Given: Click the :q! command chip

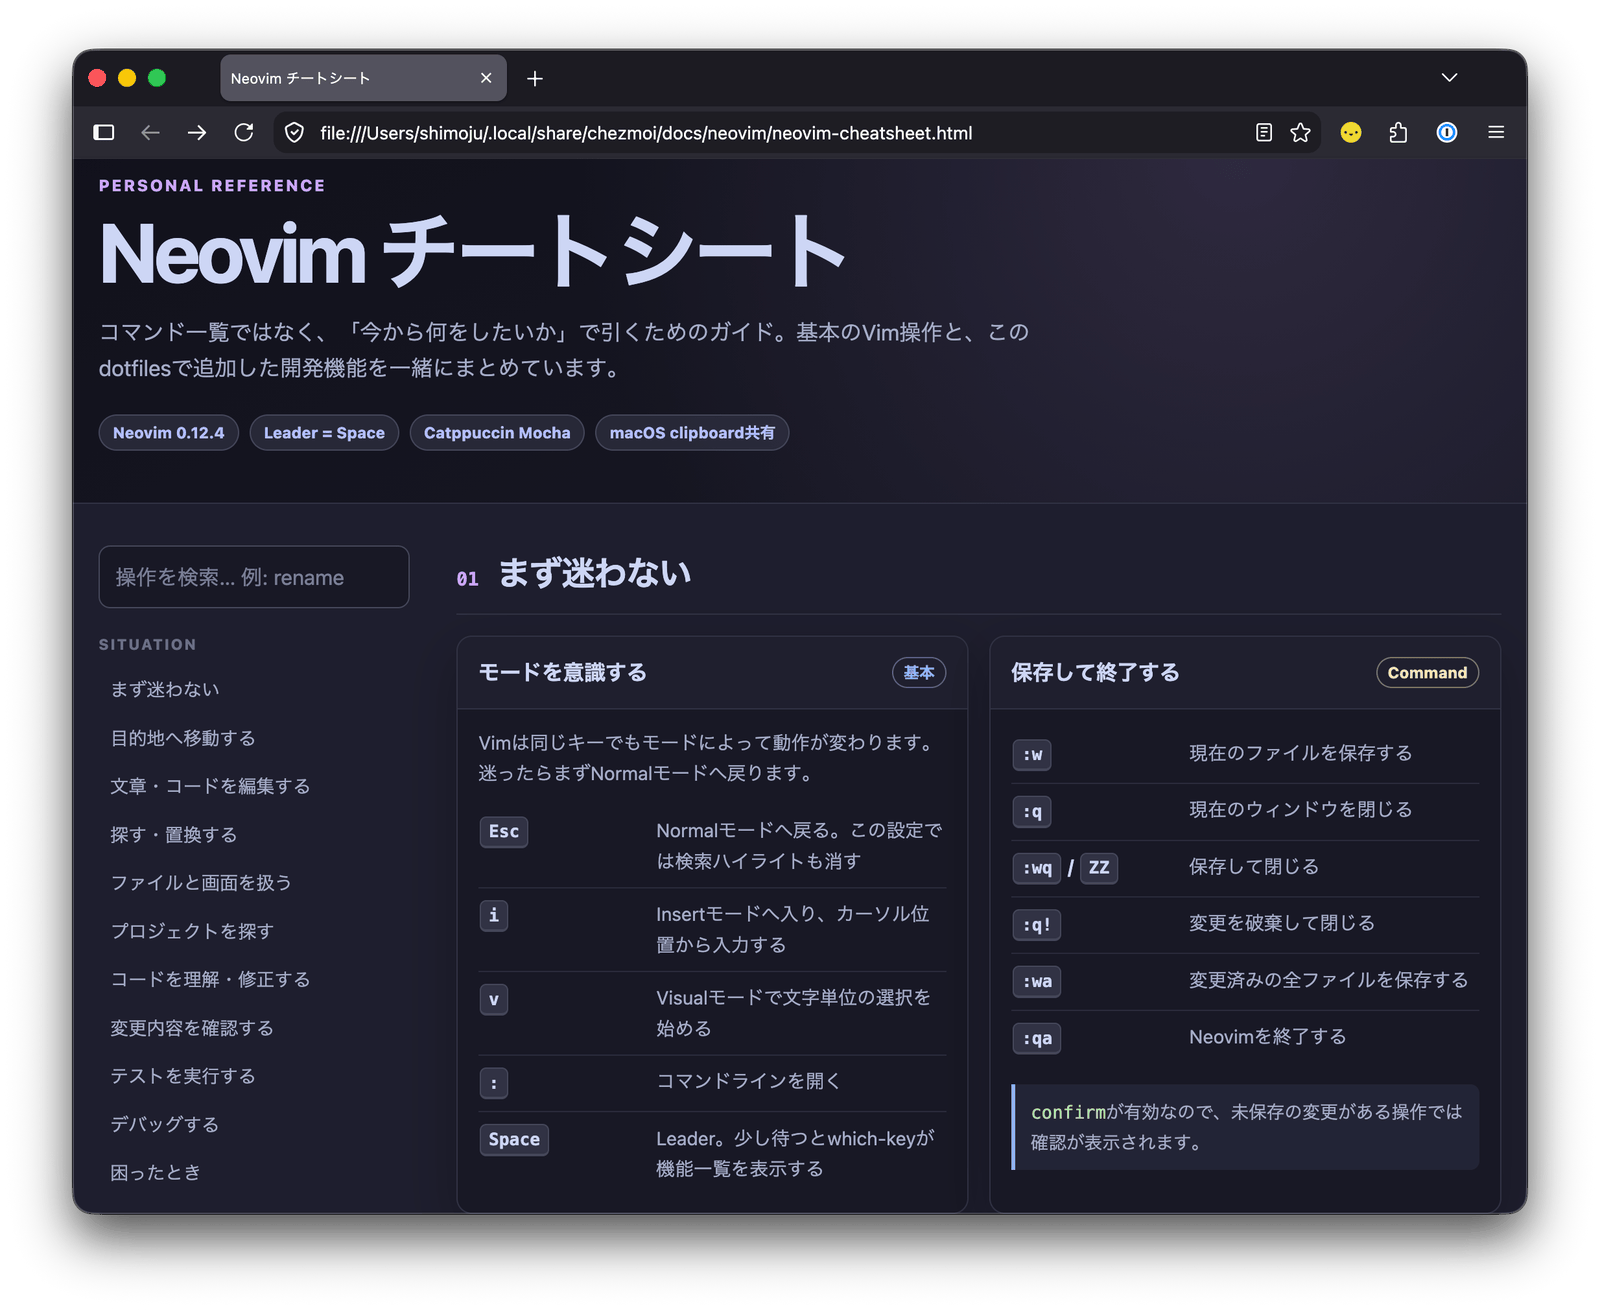Looking at the screenshot, I should [x=1037, y=925].
